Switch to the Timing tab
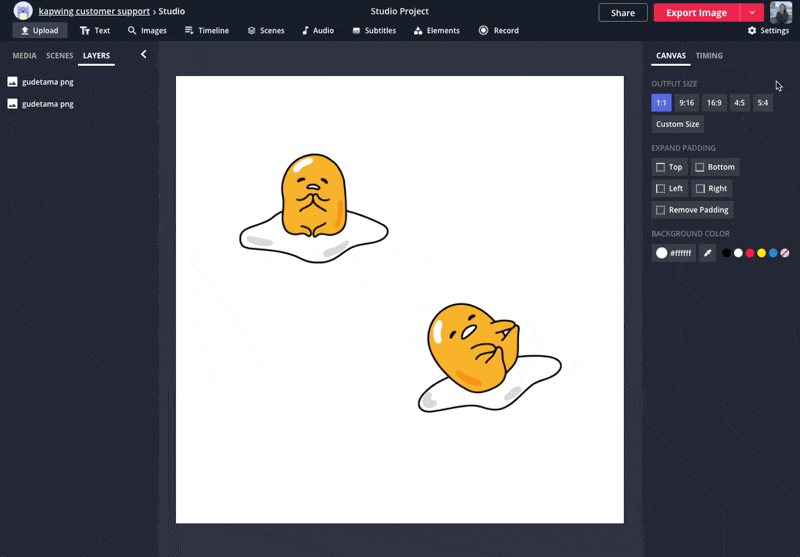 tap(709, 56)
